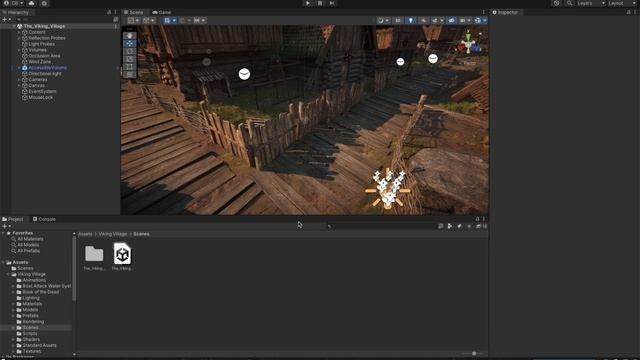Select the Inspector tab
The width and height of the screenshot is (640, 360).
pos(505,12)
